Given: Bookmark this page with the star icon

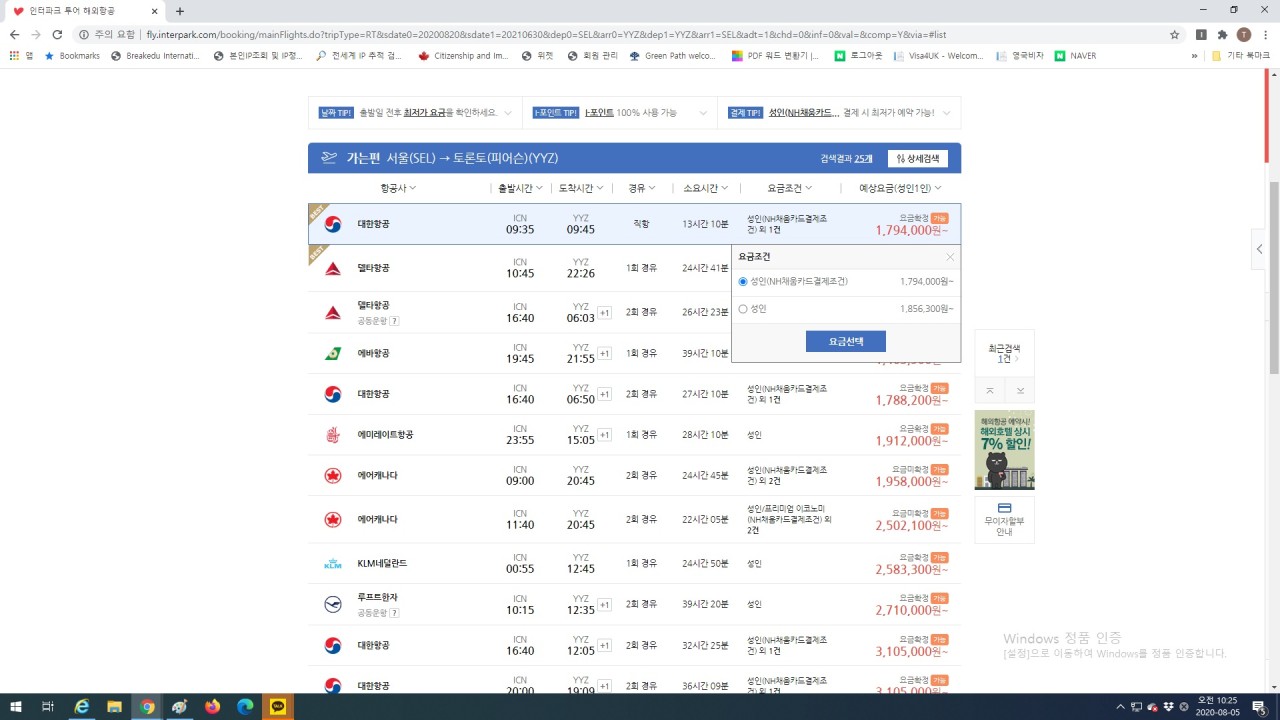Looking at the screenshot, I should [x=1175, y=34].
